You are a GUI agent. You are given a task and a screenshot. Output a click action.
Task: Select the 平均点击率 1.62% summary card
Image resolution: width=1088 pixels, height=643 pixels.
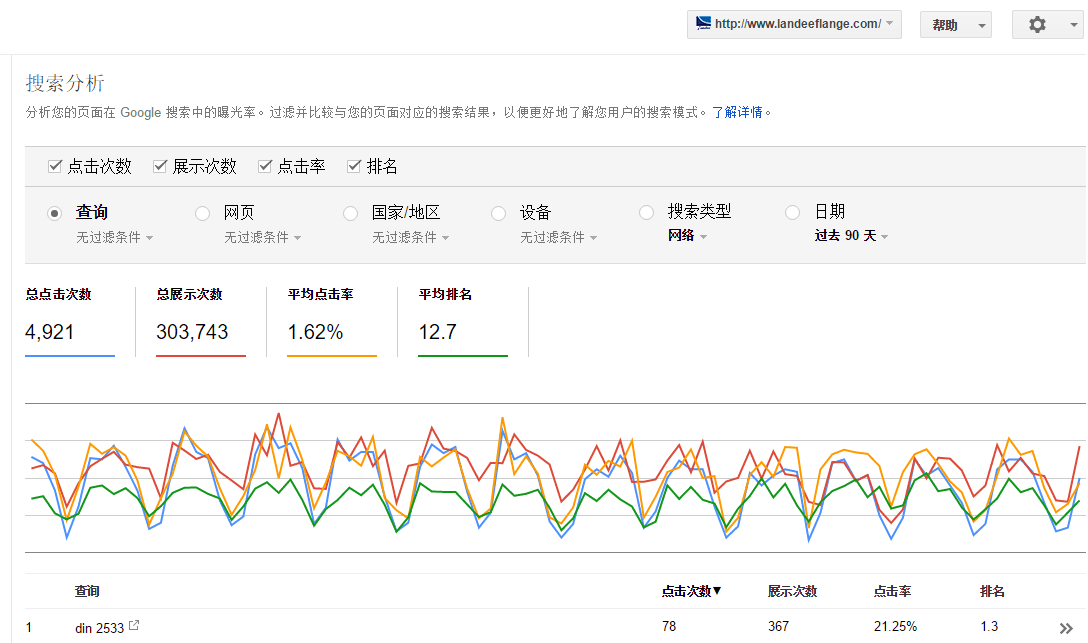point(332,322)
